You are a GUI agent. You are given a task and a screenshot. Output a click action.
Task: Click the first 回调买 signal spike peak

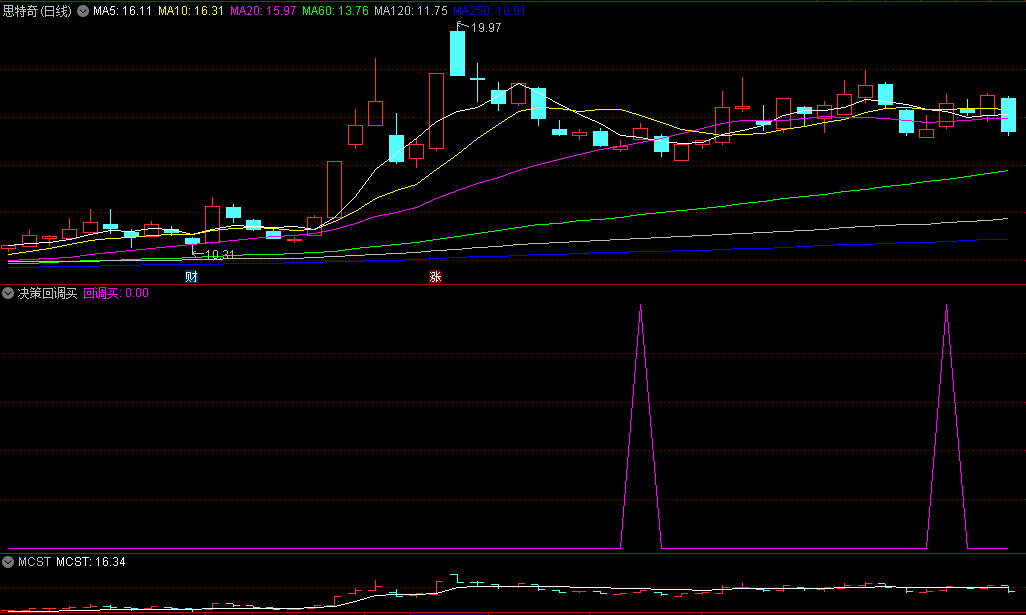641,306
